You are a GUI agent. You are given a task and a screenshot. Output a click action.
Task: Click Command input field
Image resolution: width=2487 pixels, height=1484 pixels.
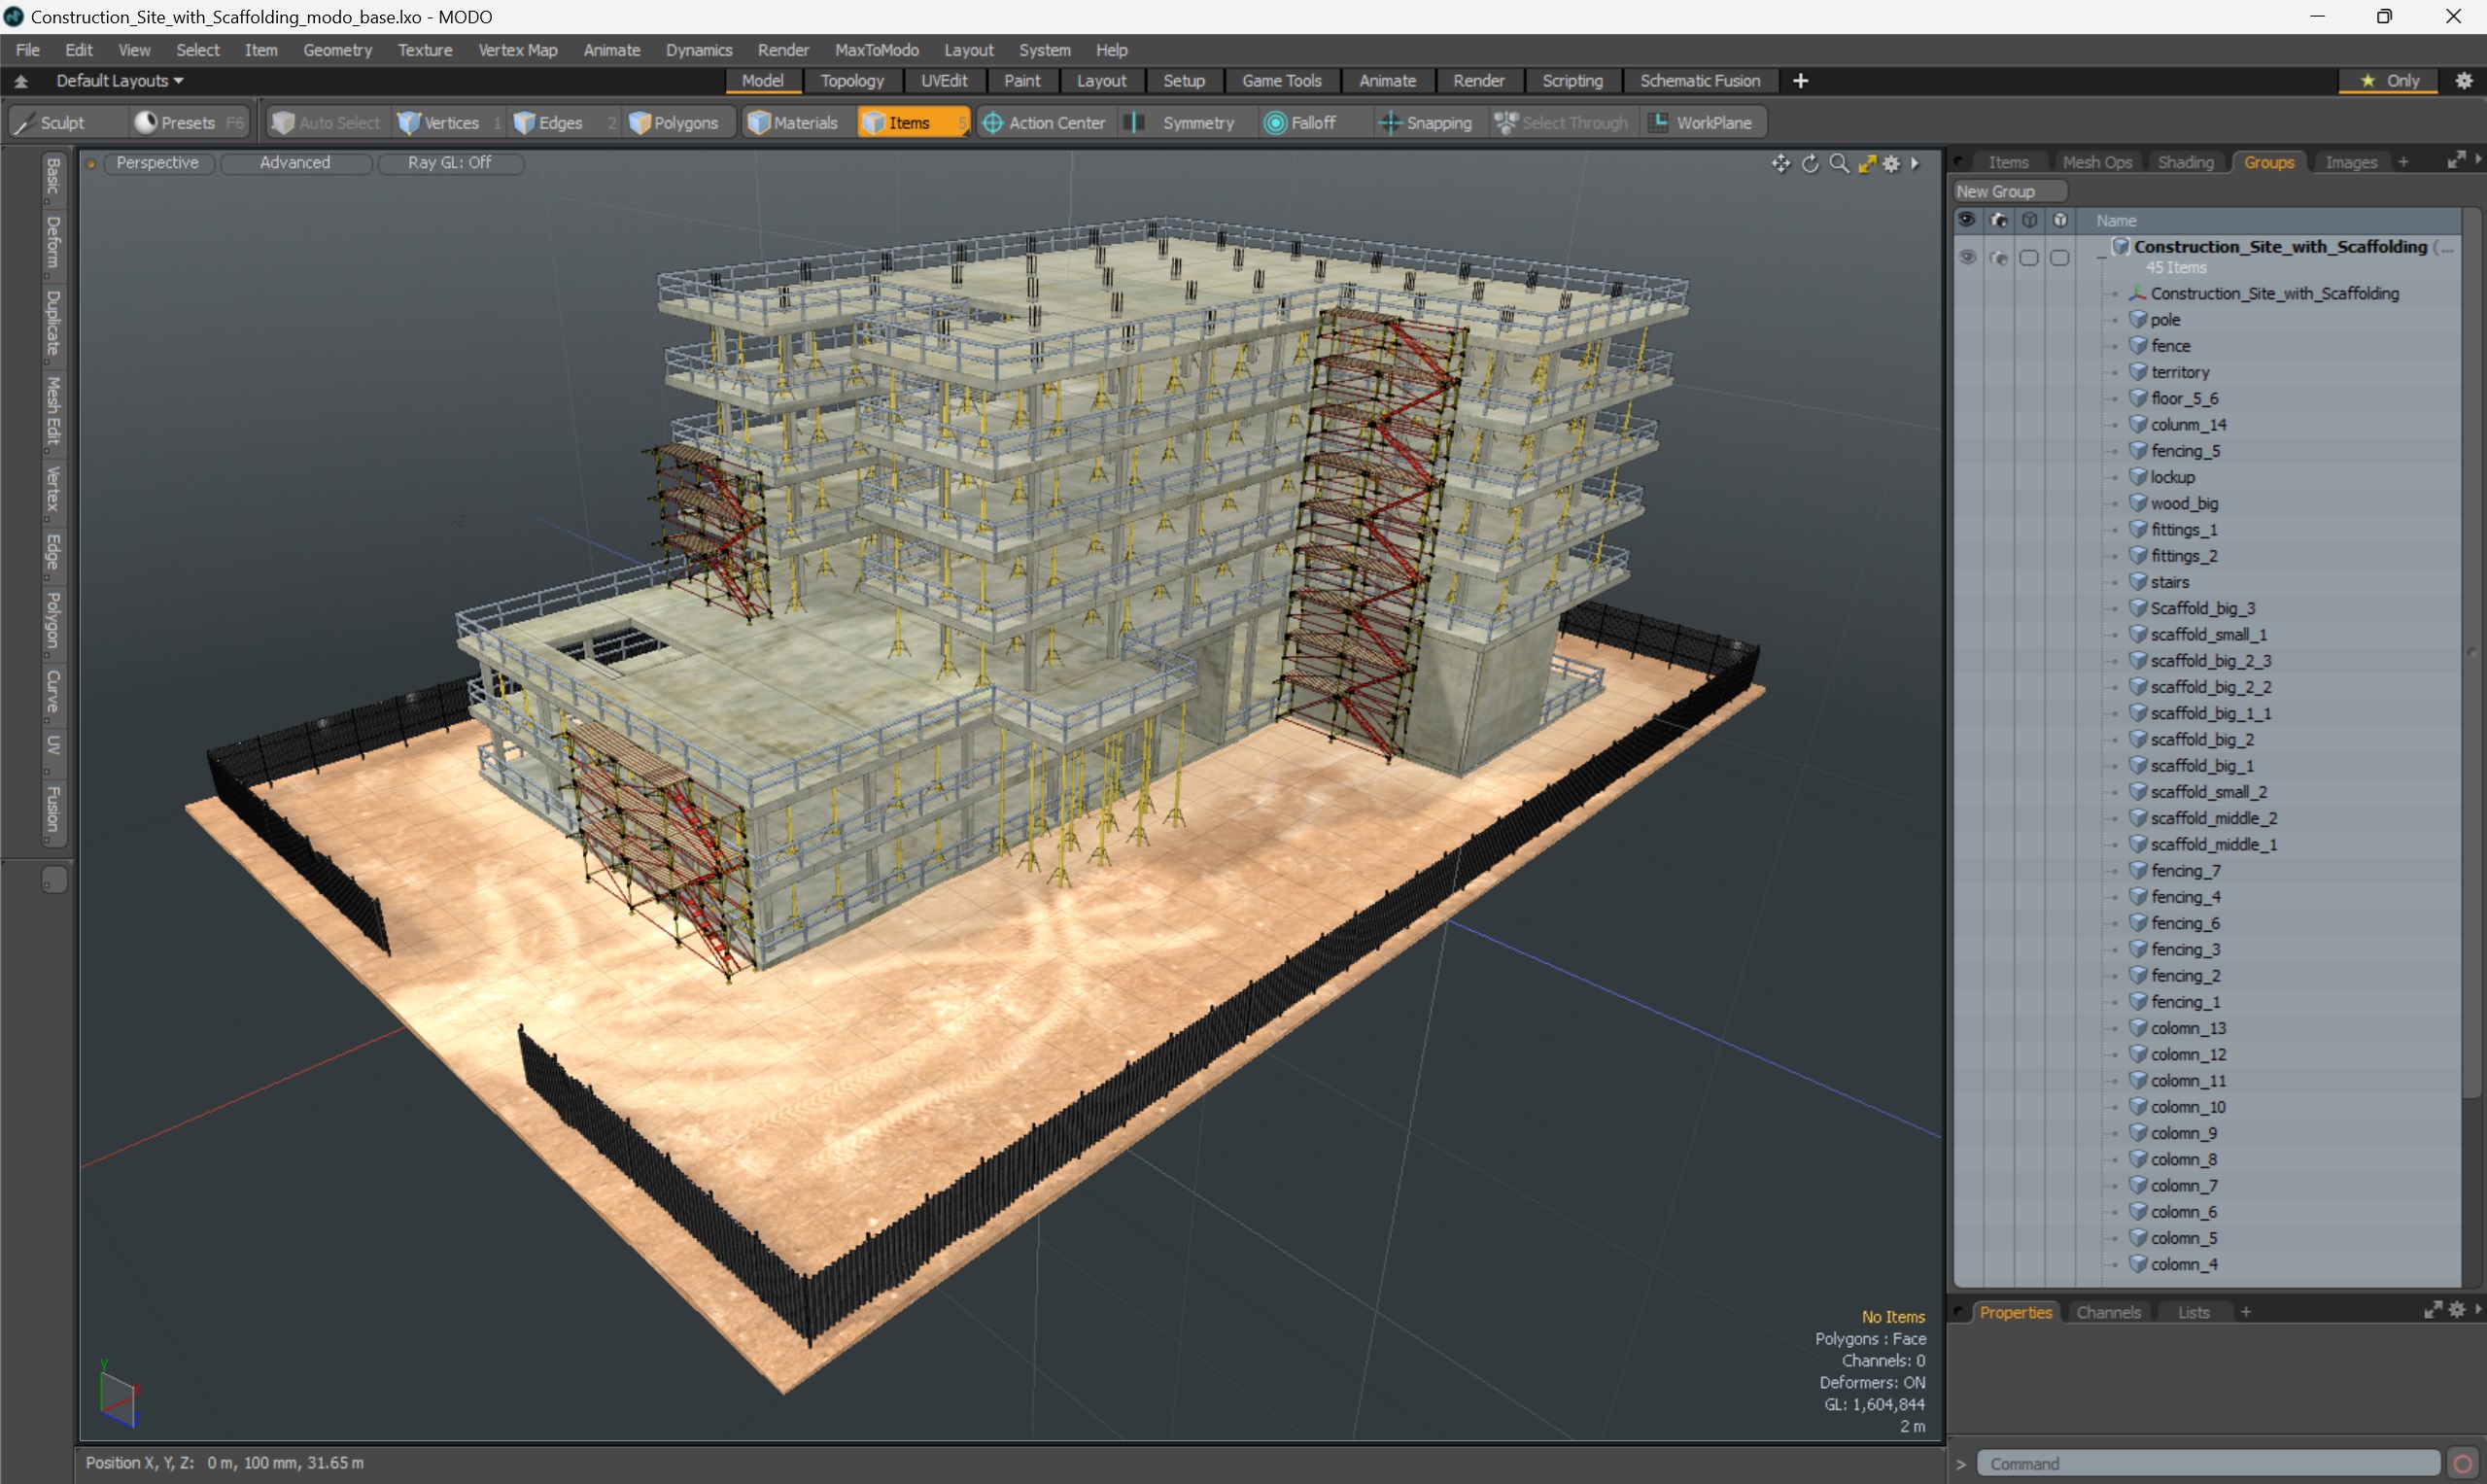(2208, 1463)
